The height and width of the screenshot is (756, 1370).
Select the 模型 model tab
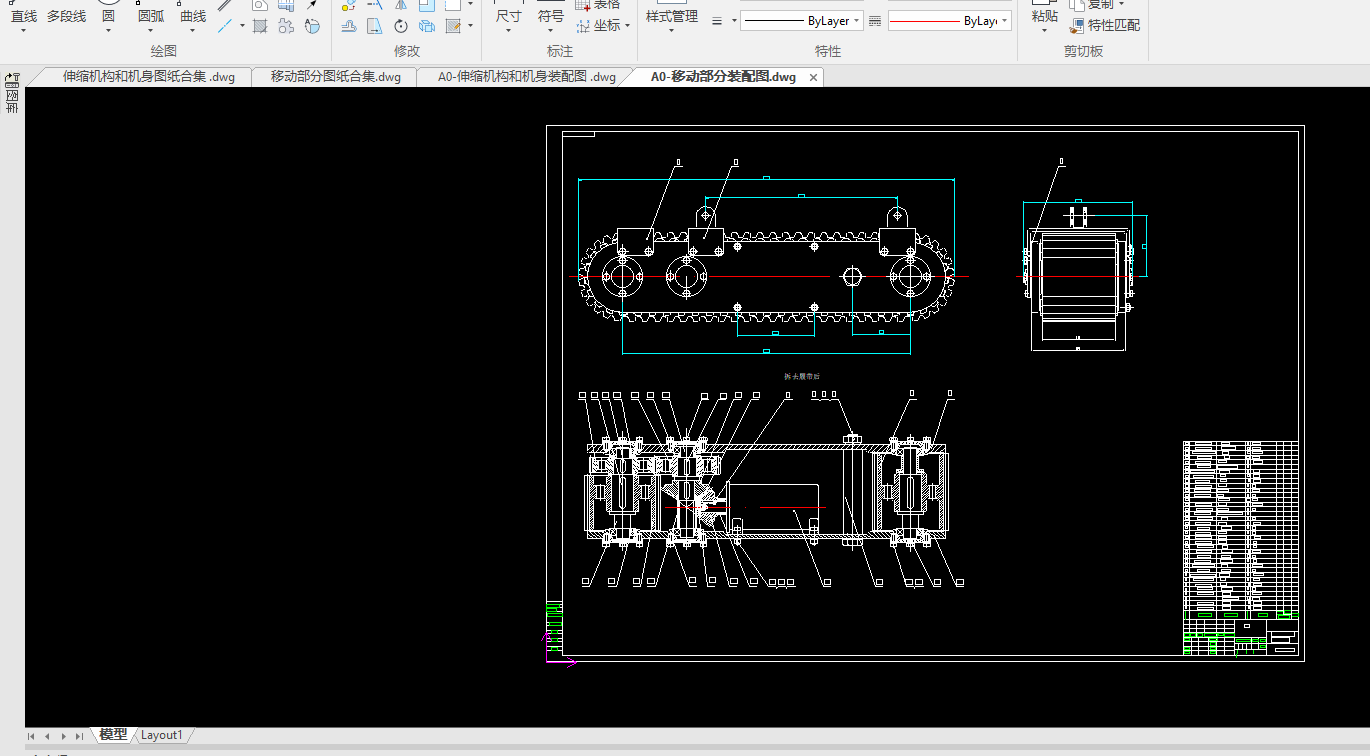[113, 735]
